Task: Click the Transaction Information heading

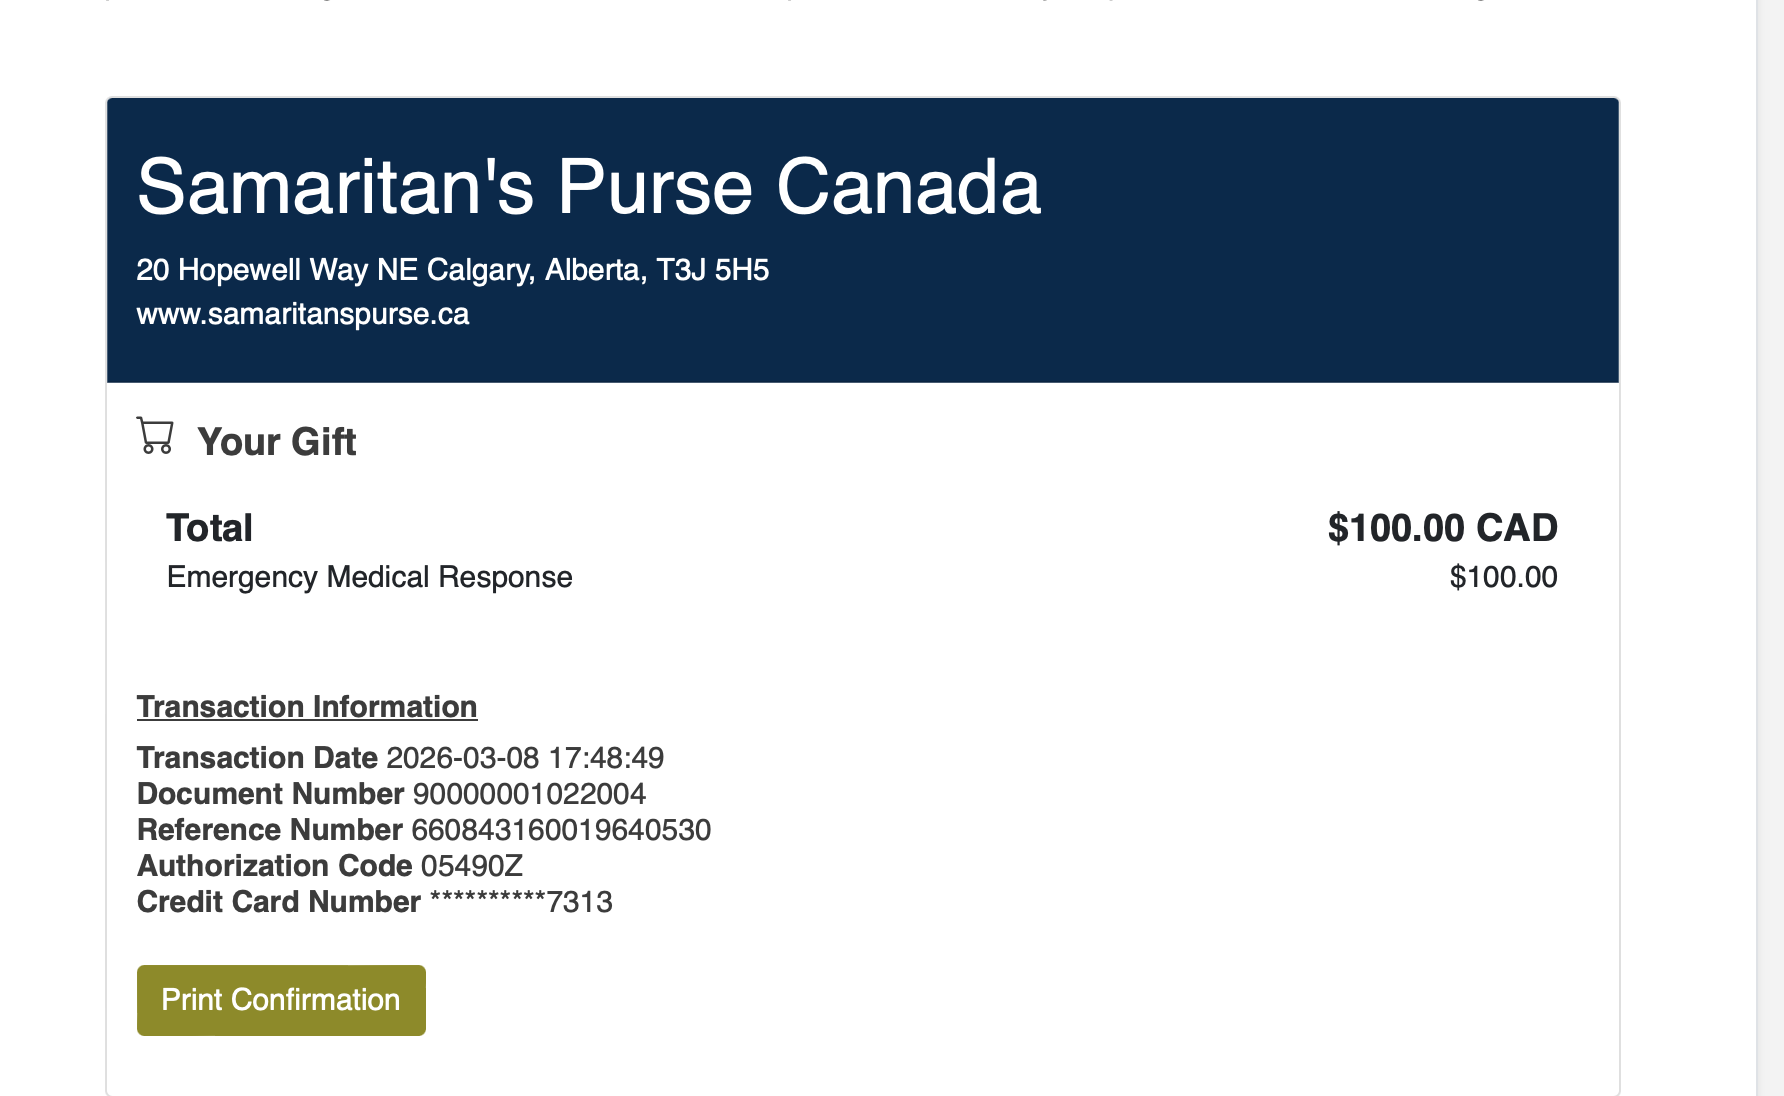Action: (307, 707)
